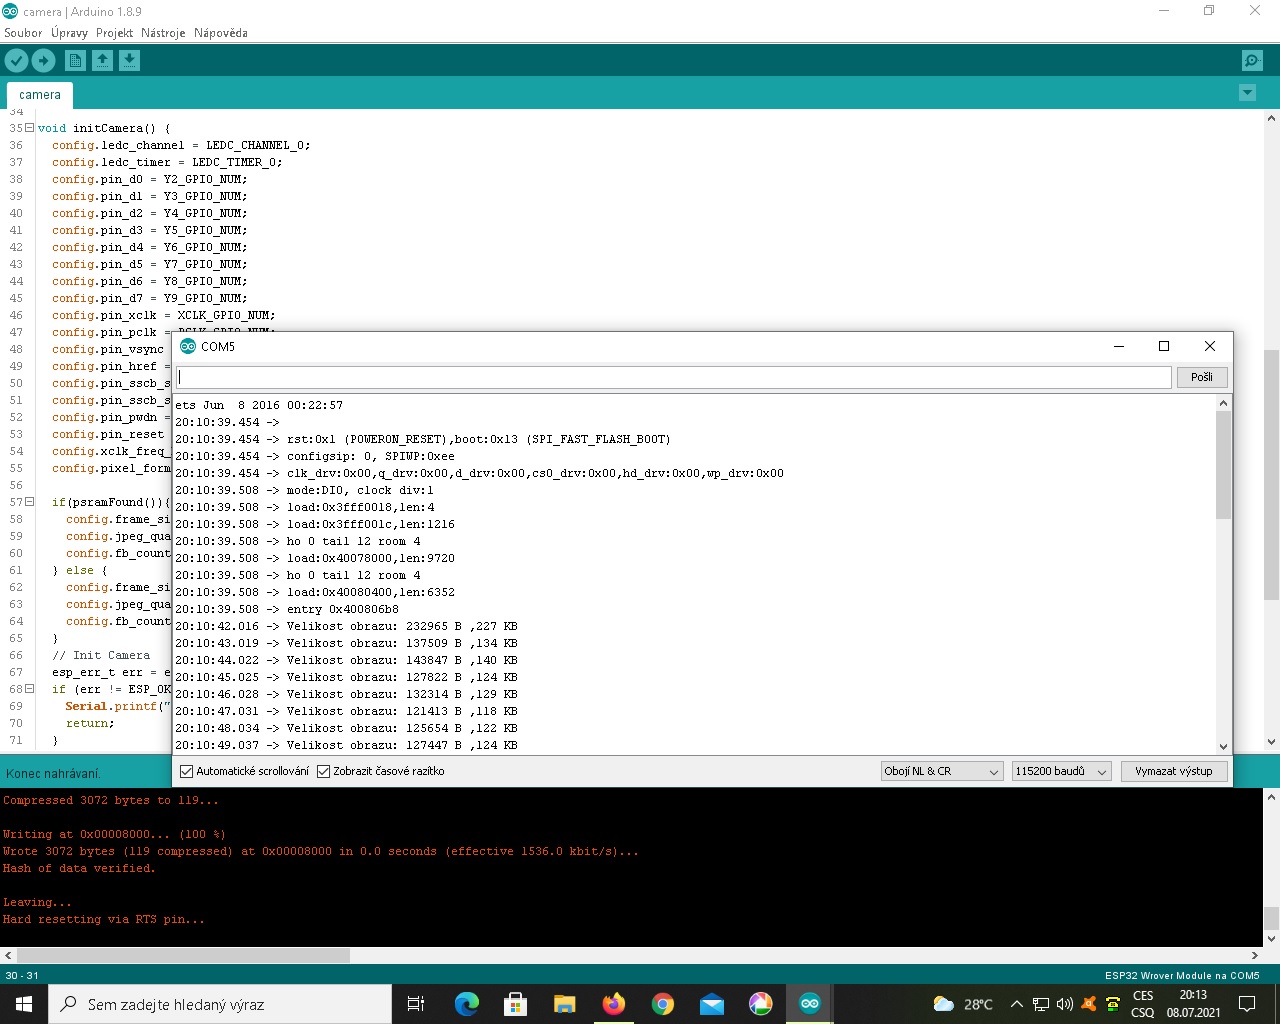
Task: Open the tab options dropdown arrow
Action: 1247,93
